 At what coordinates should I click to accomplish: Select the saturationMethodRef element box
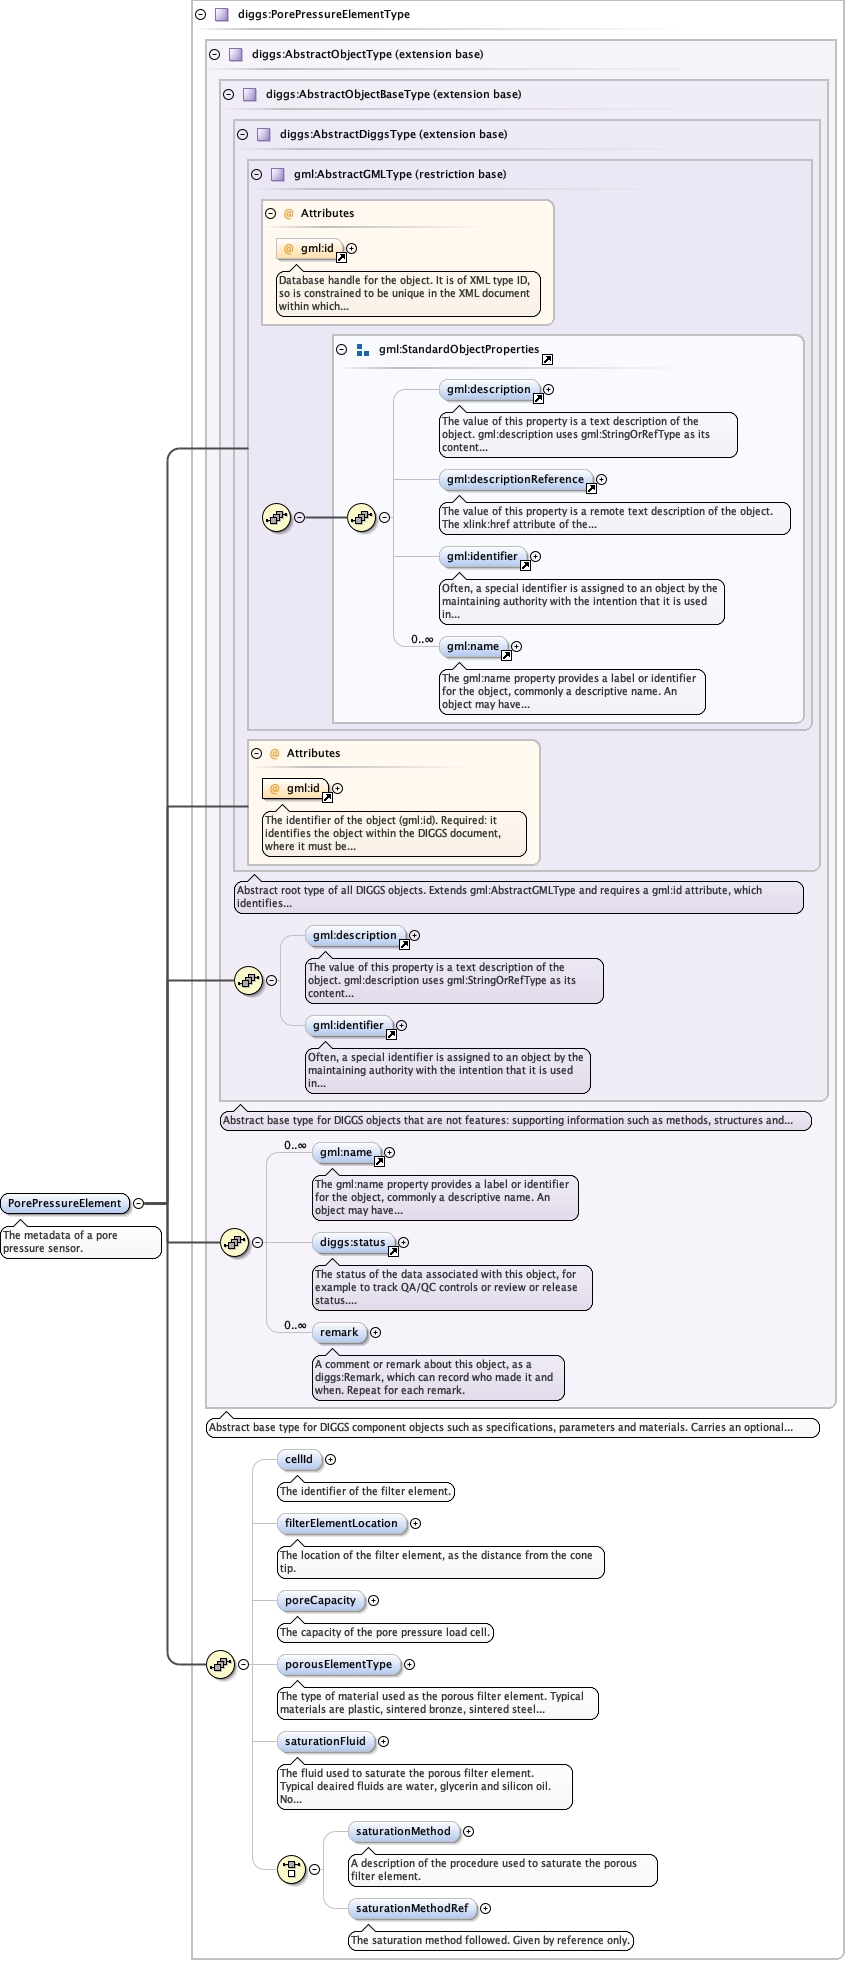(413, 1909)
